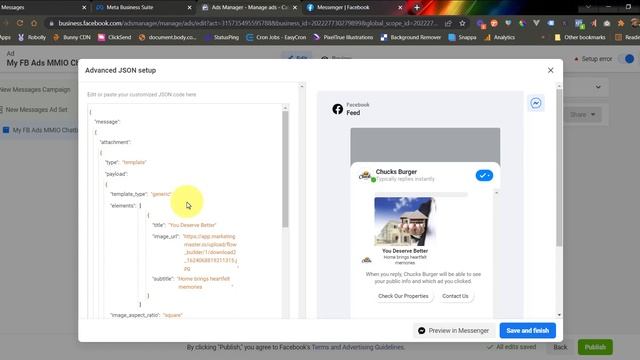The width and height of the screenshot is (640, 360).
Task: Bookmark this page with star icon
Action: pyautogui.click(x=462, y=23)
